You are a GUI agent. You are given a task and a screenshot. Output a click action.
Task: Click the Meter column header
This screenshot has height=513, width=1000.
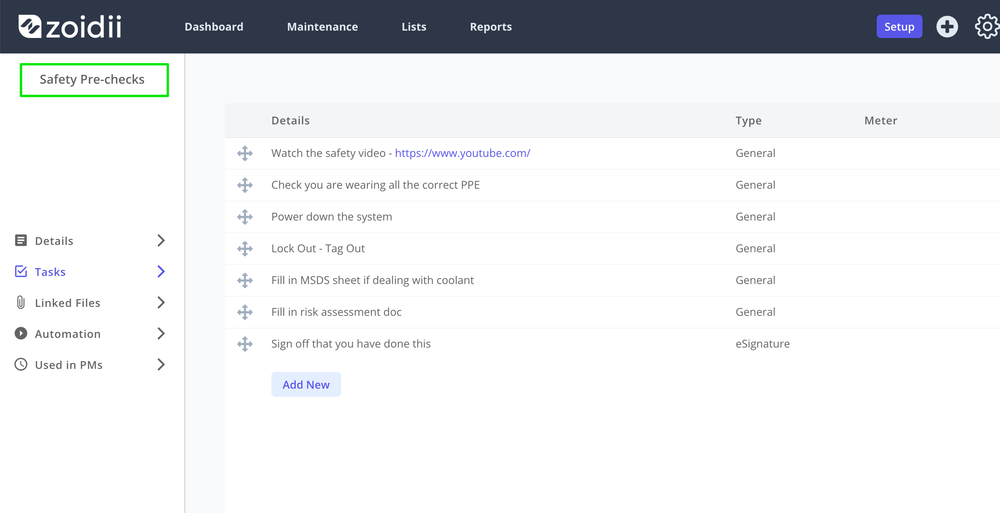tap(881, 121)
